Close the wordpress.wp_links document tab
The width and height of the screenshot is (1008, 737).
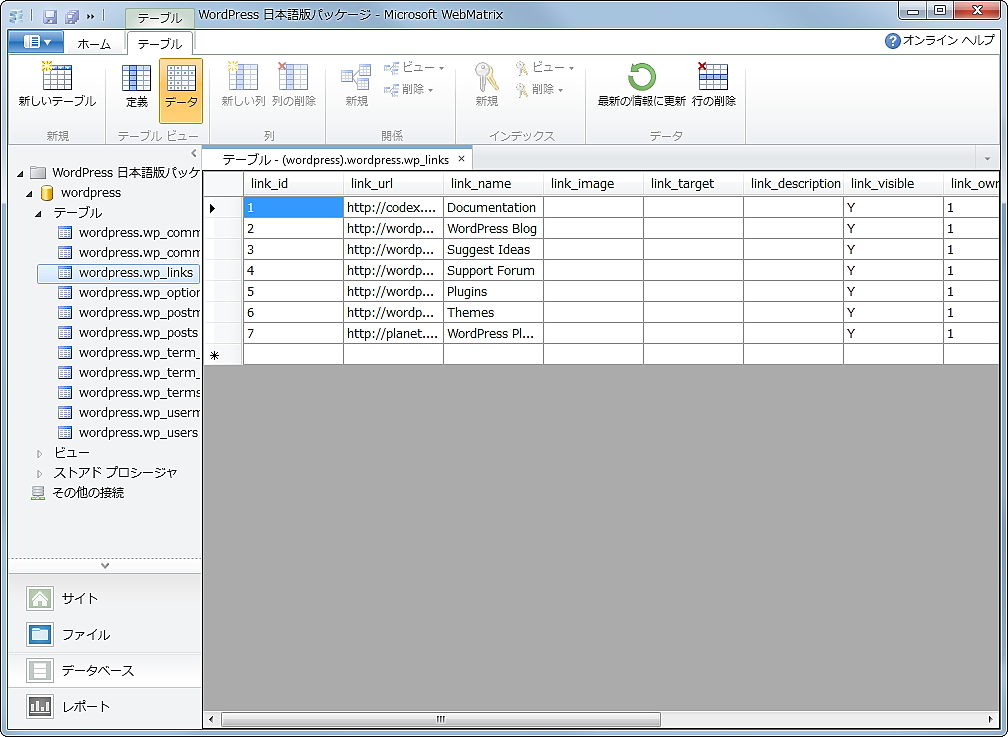pos(461,159)
